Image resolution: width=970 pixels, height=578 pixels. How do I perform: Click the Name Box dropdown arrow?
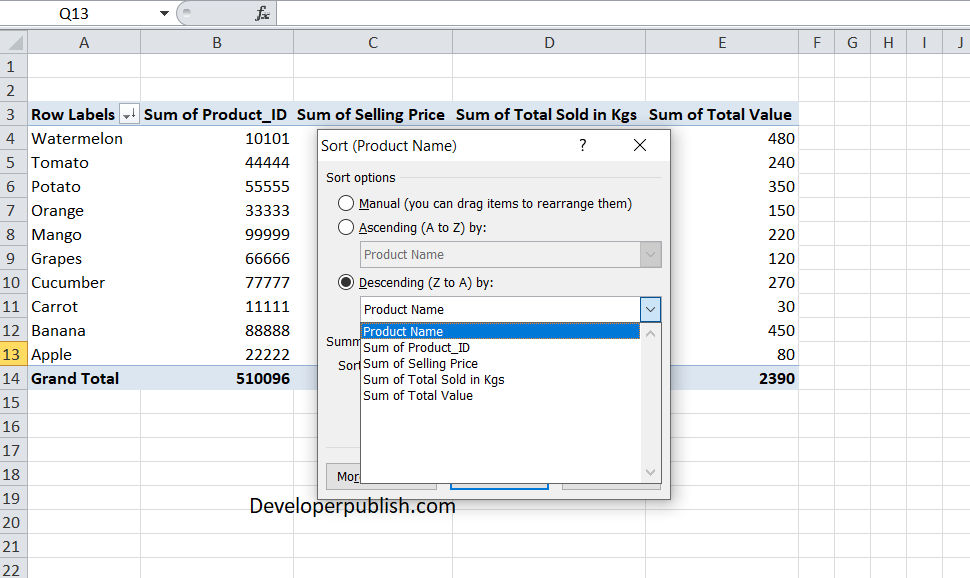coord(163,14)
